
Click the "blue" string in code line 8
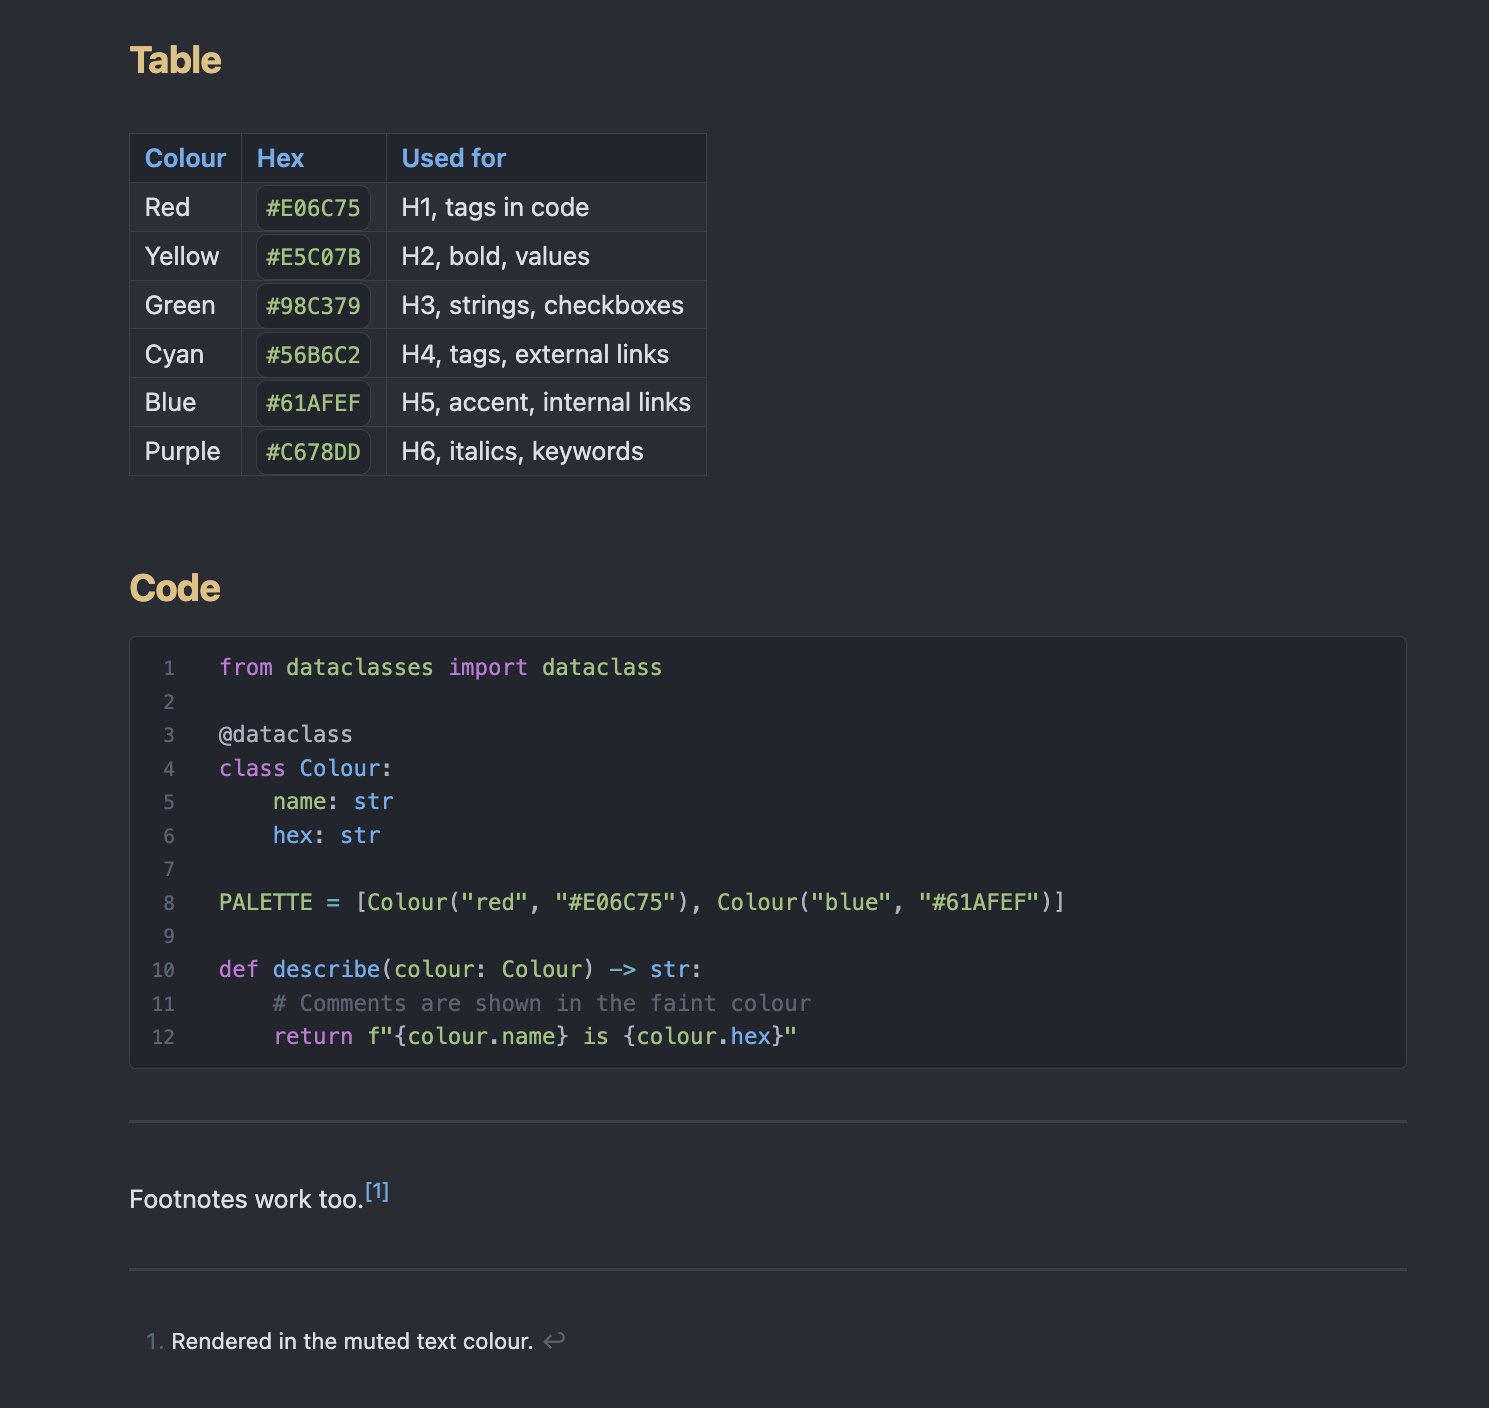[x=850, y=902]
